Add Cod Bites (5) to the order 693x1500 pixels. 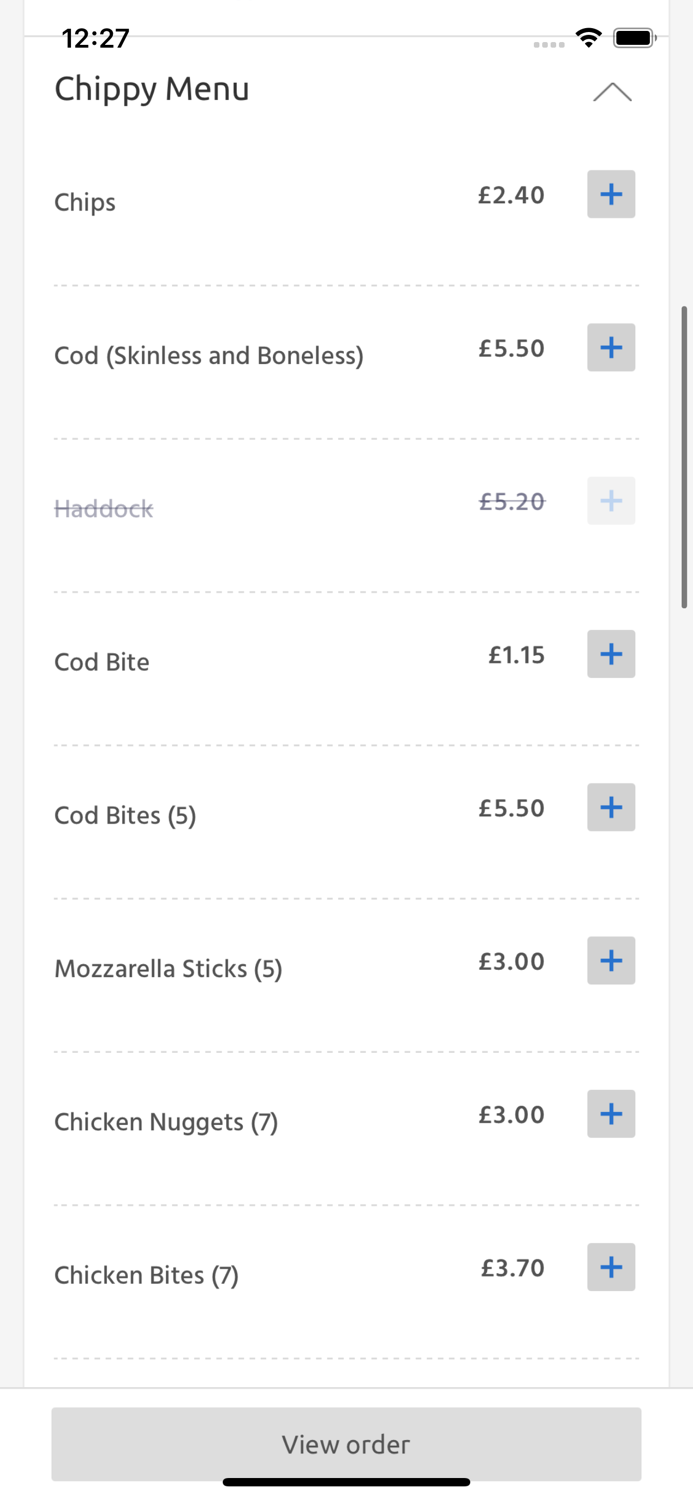(611, 808)
